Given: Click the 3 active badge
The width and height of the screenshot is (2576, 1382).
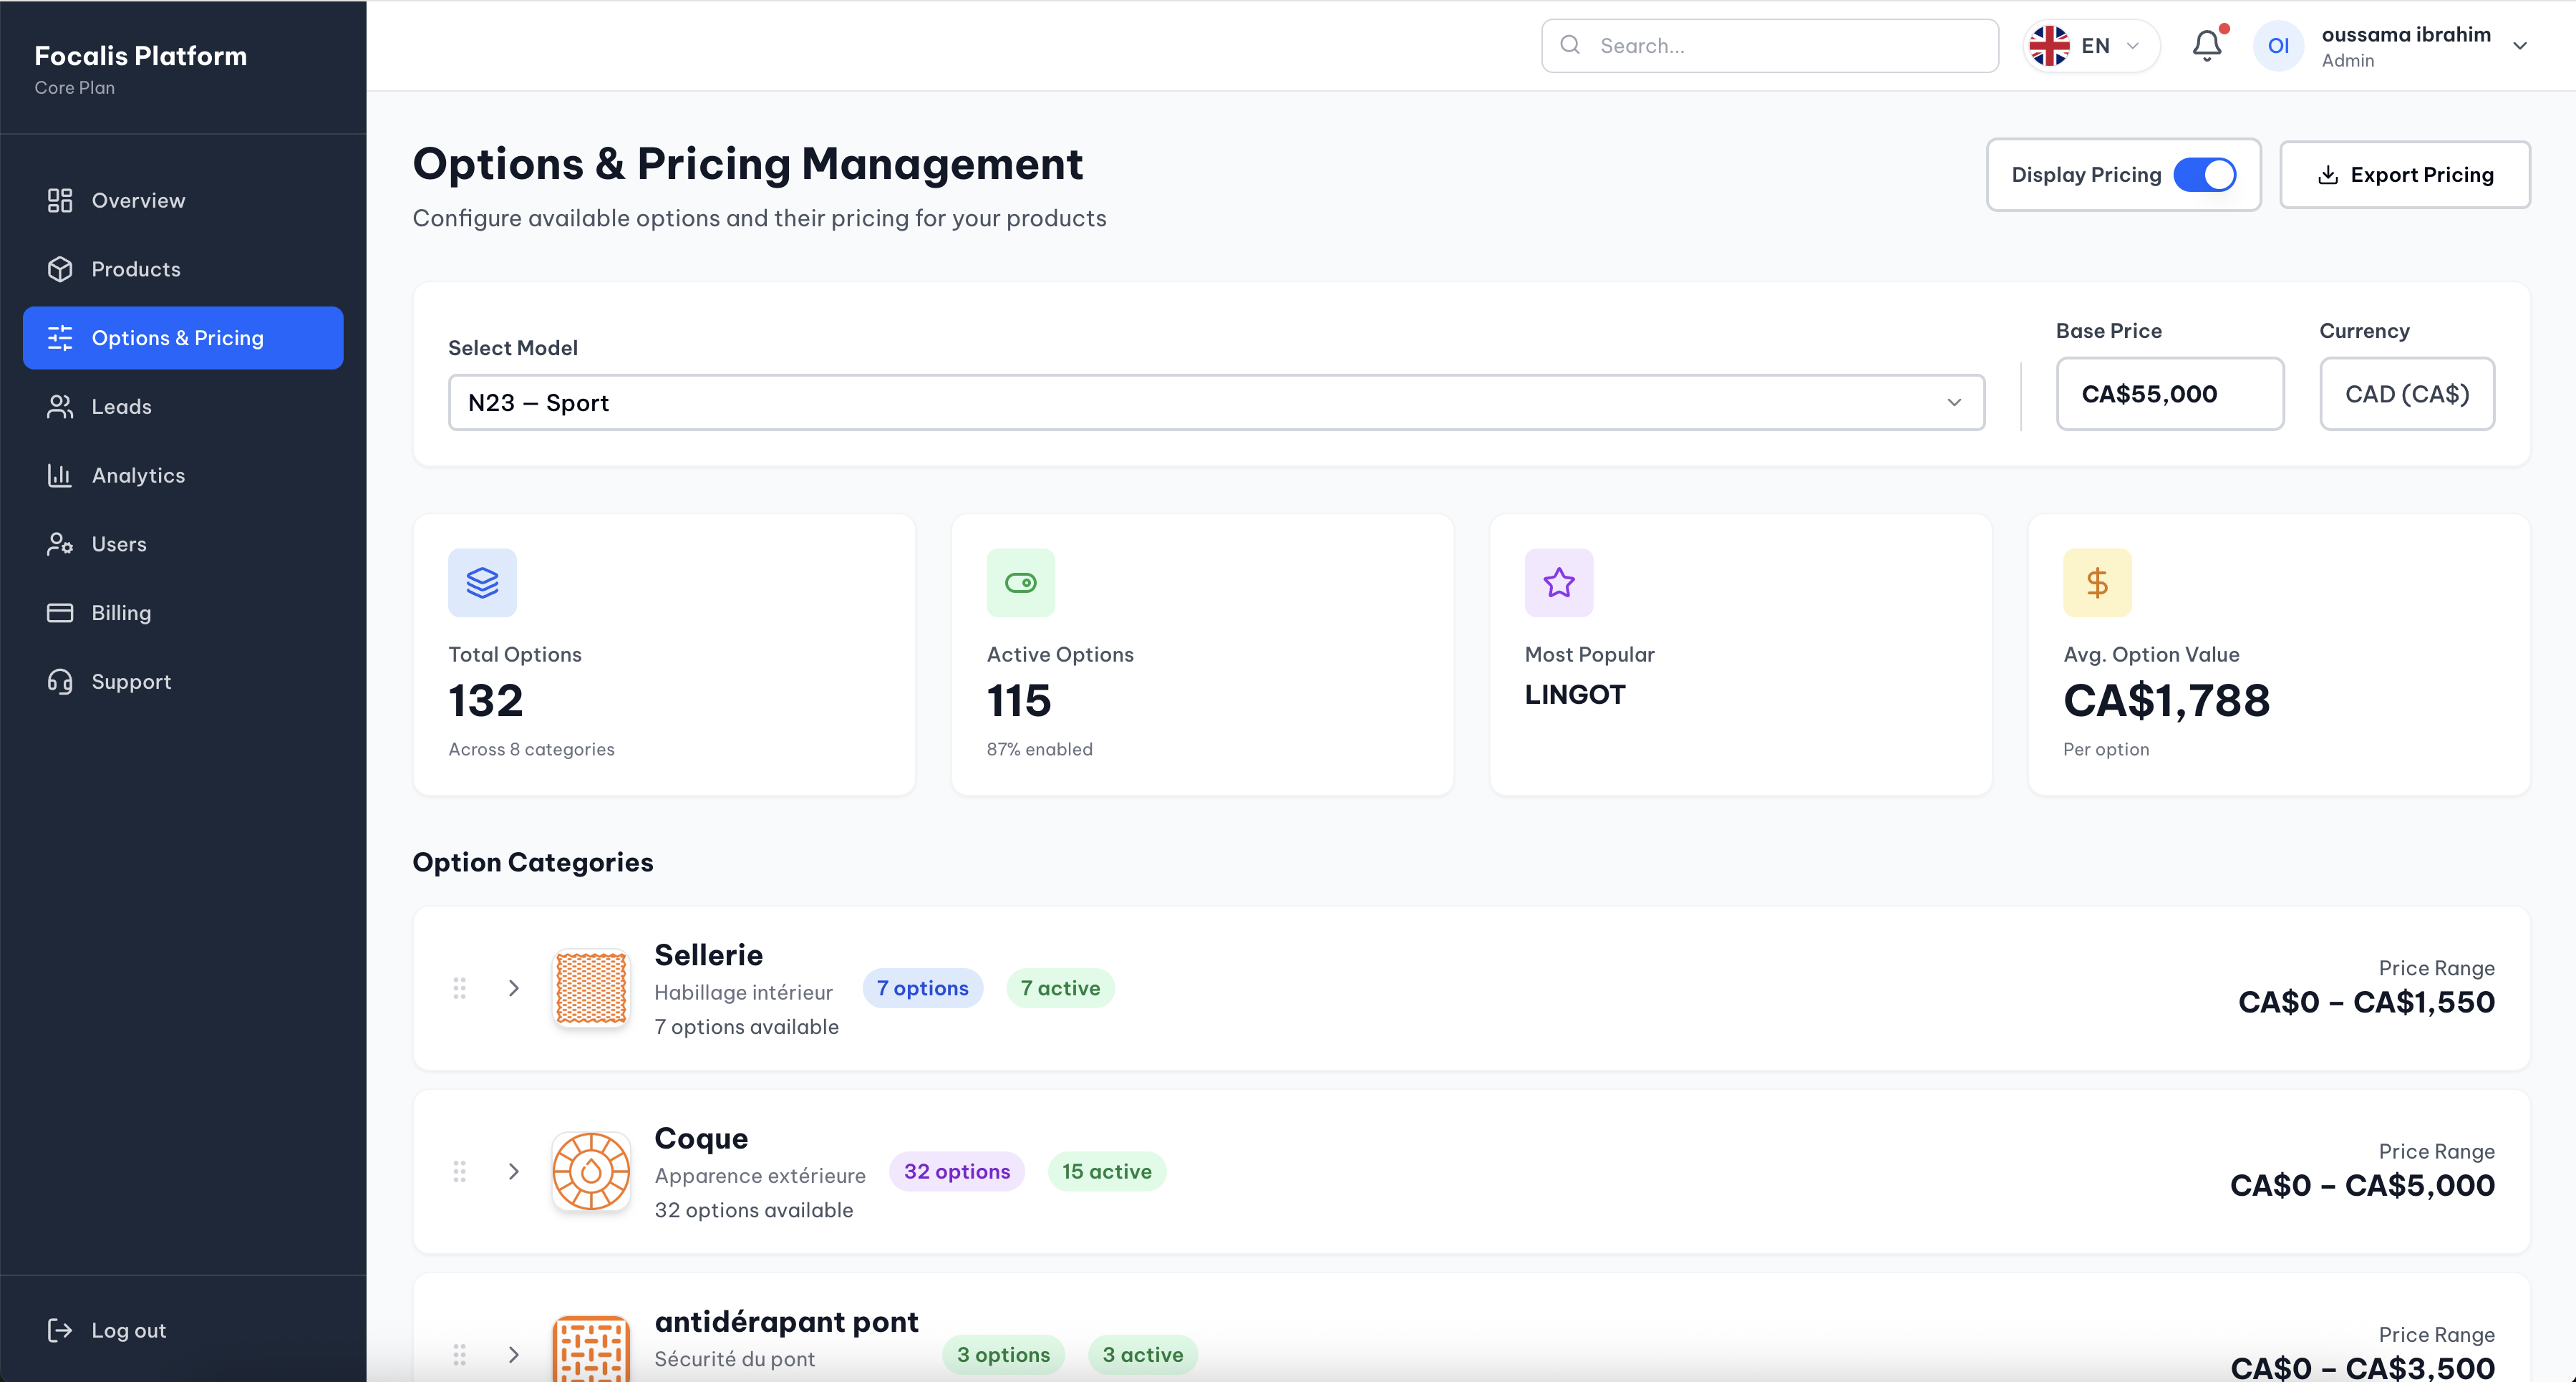Looking at the screenshot, I should 1142,1355.
